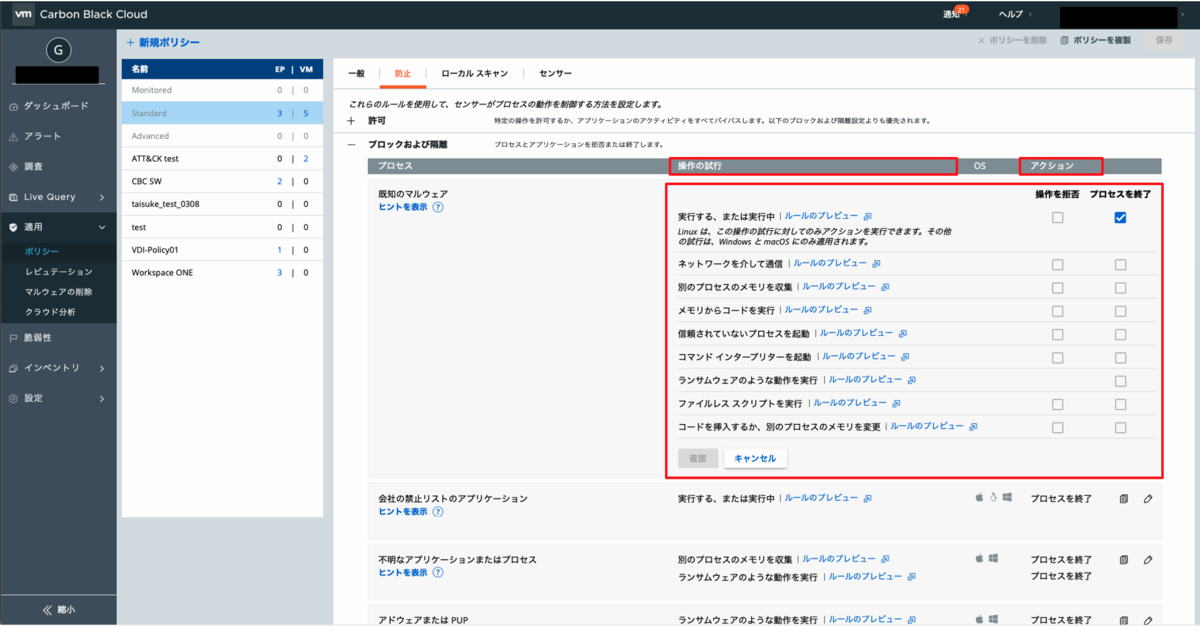Open クラウド分析 in sidebar submenu
Image resolution: width=1200 pixels, height=626 pixels.
click(x=50, y=311)
